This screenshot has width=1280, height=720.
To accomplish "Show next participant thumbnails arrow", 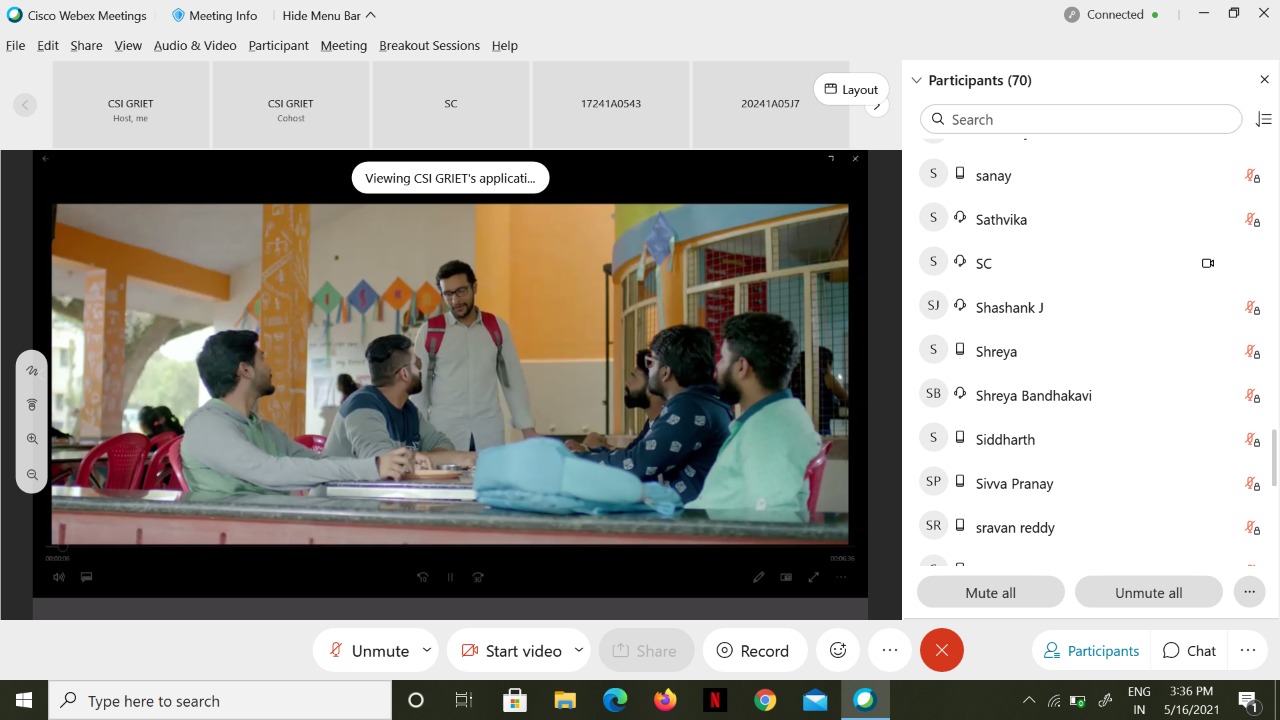I will pyautogui.click(x=877, y=106).
